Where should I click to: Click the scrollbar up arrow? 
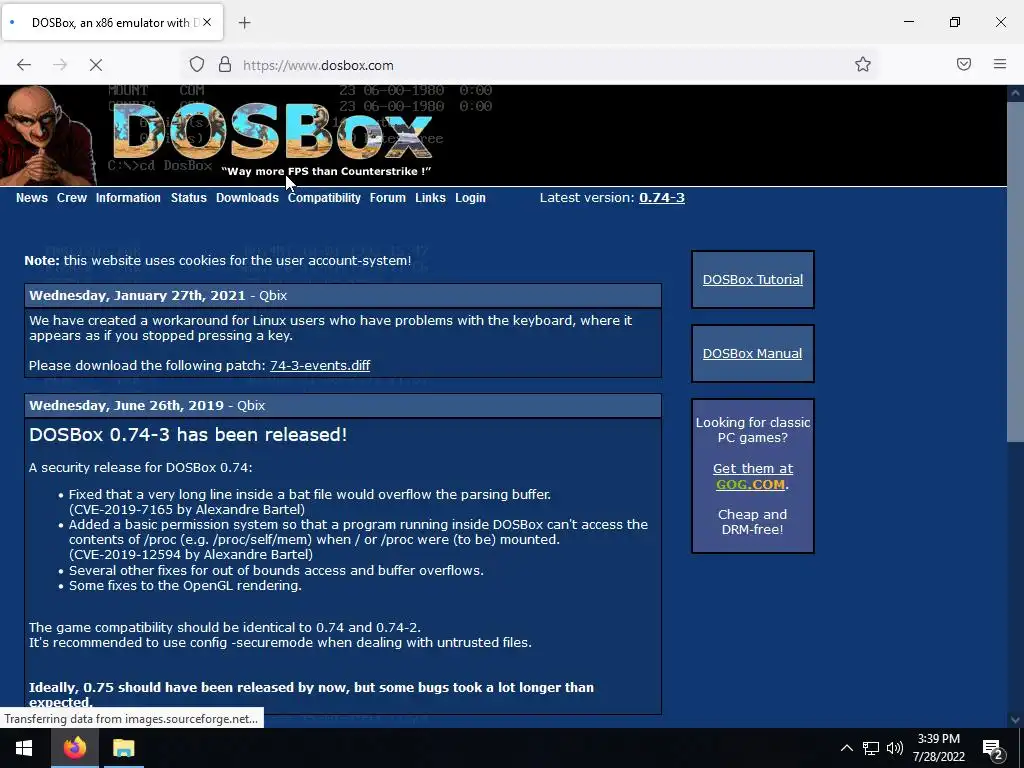pyautogui.click(x=1015, y=93)
